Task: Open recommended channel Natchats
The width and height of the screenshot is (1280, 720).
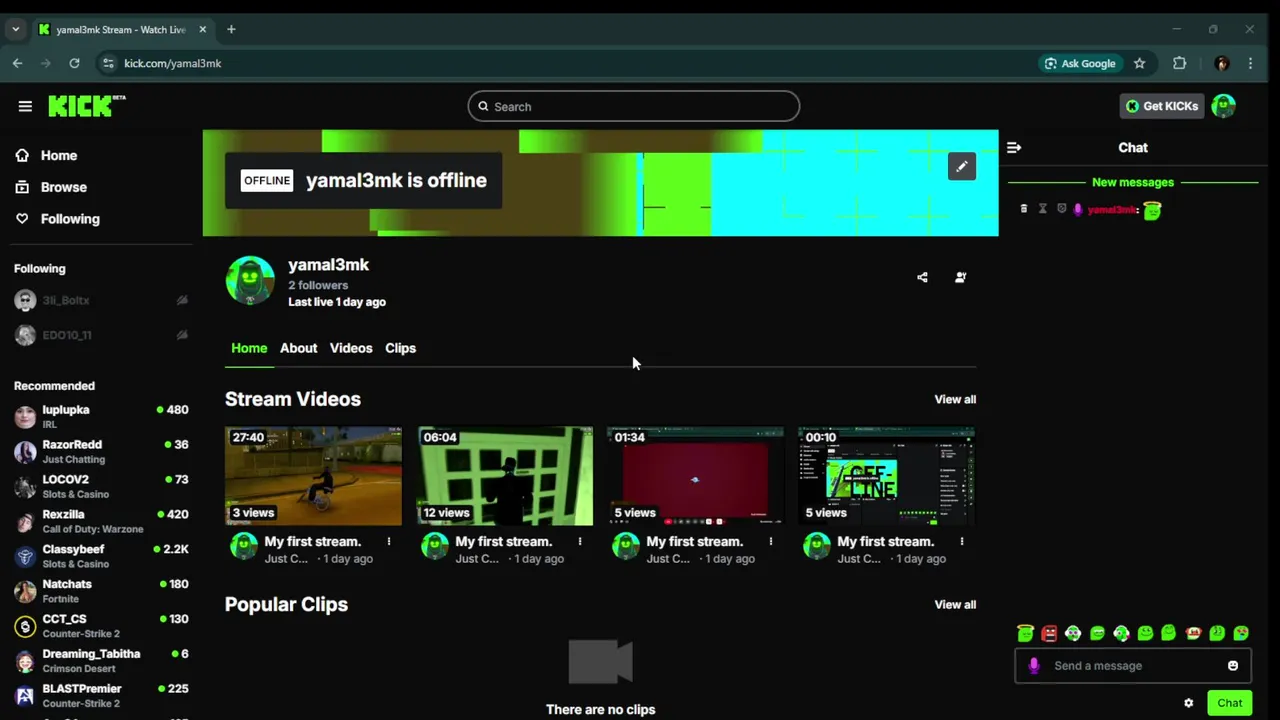Action: click(101, 591)
